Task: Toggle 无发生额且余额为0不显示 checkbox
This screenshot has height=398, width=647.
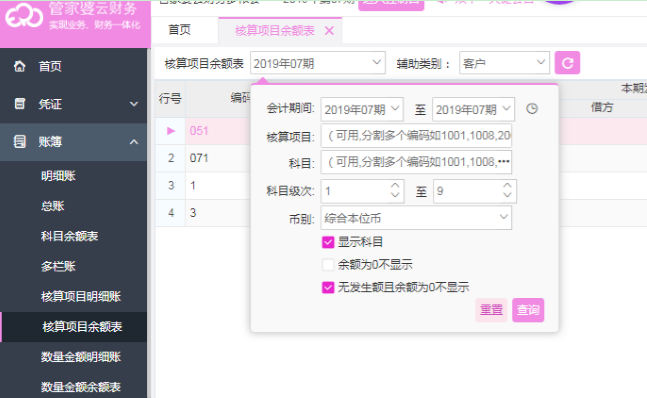Action: (328, 287)
